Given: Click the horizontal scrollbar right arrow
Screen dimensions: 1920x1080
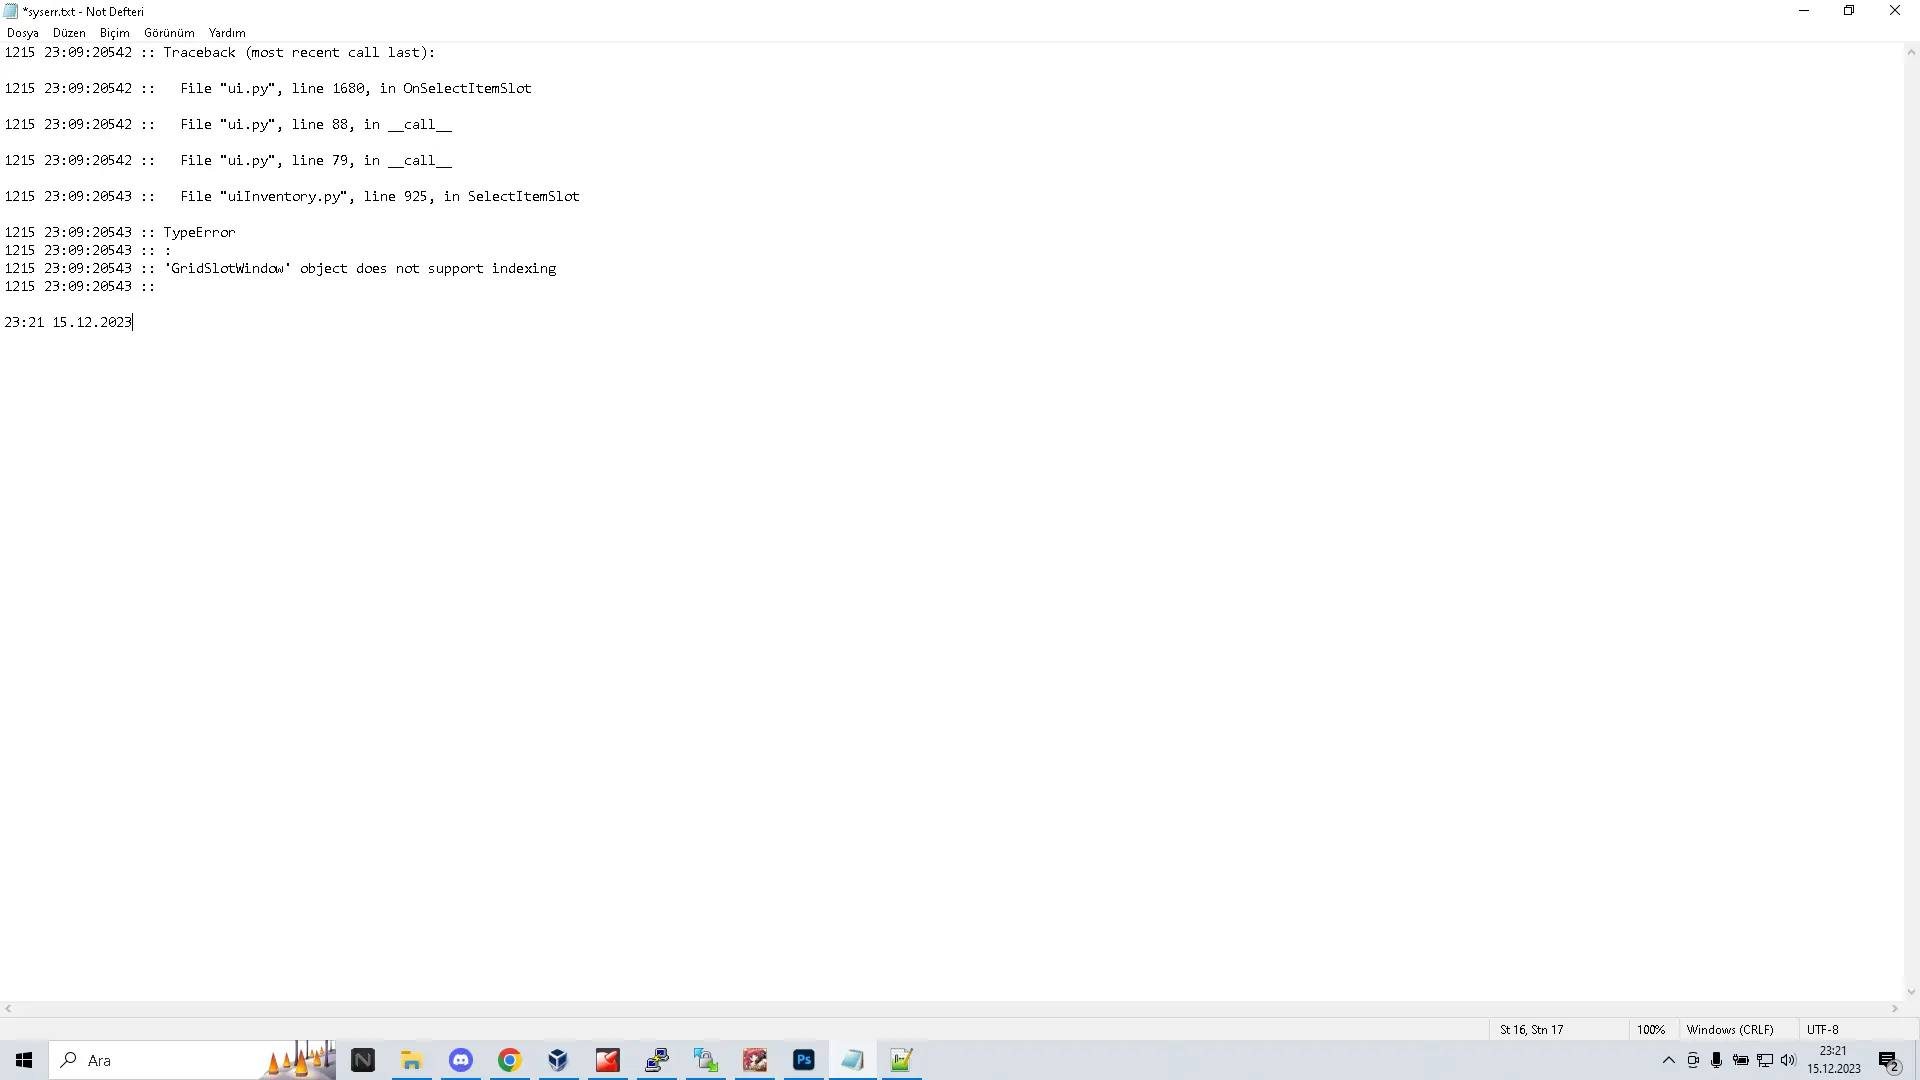Looking at the screenshot, I should tap(1895, 1009).
